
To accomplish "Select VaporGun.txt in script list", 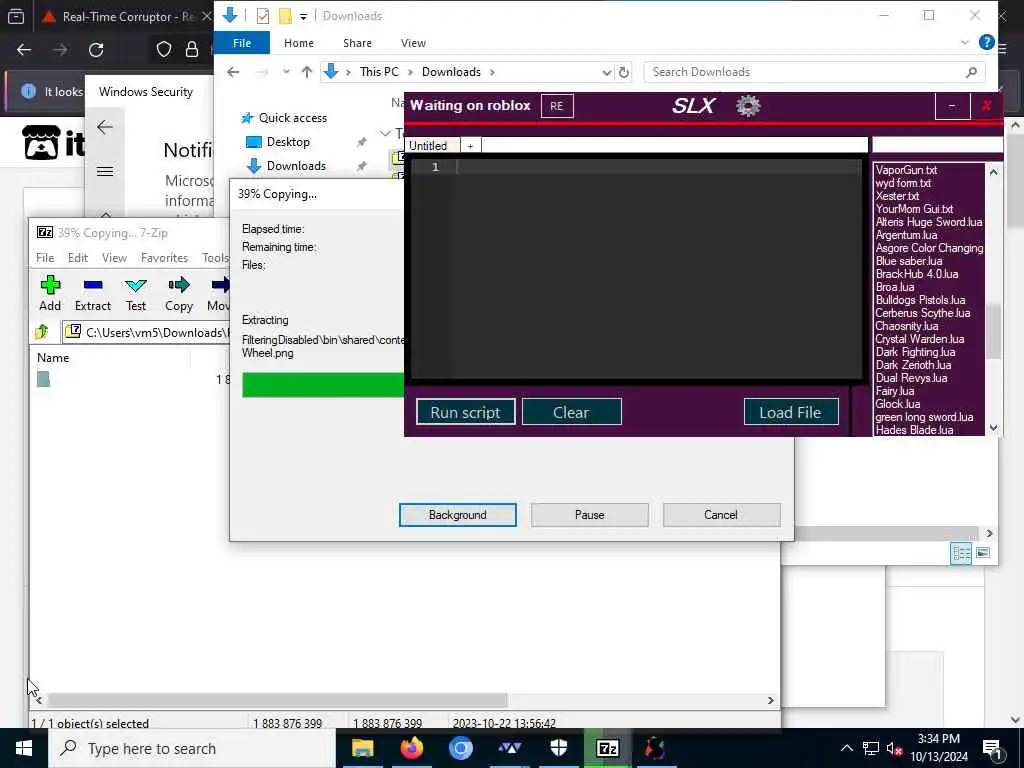I will pyautogui.click(x=906, y=170).
